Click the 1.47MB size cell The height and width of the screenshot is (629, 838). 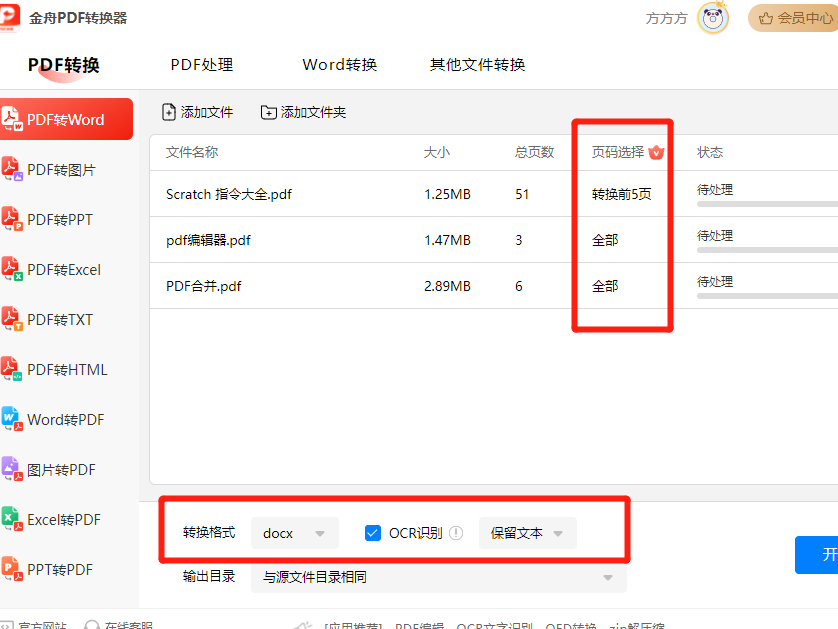[x=447, y=240]
